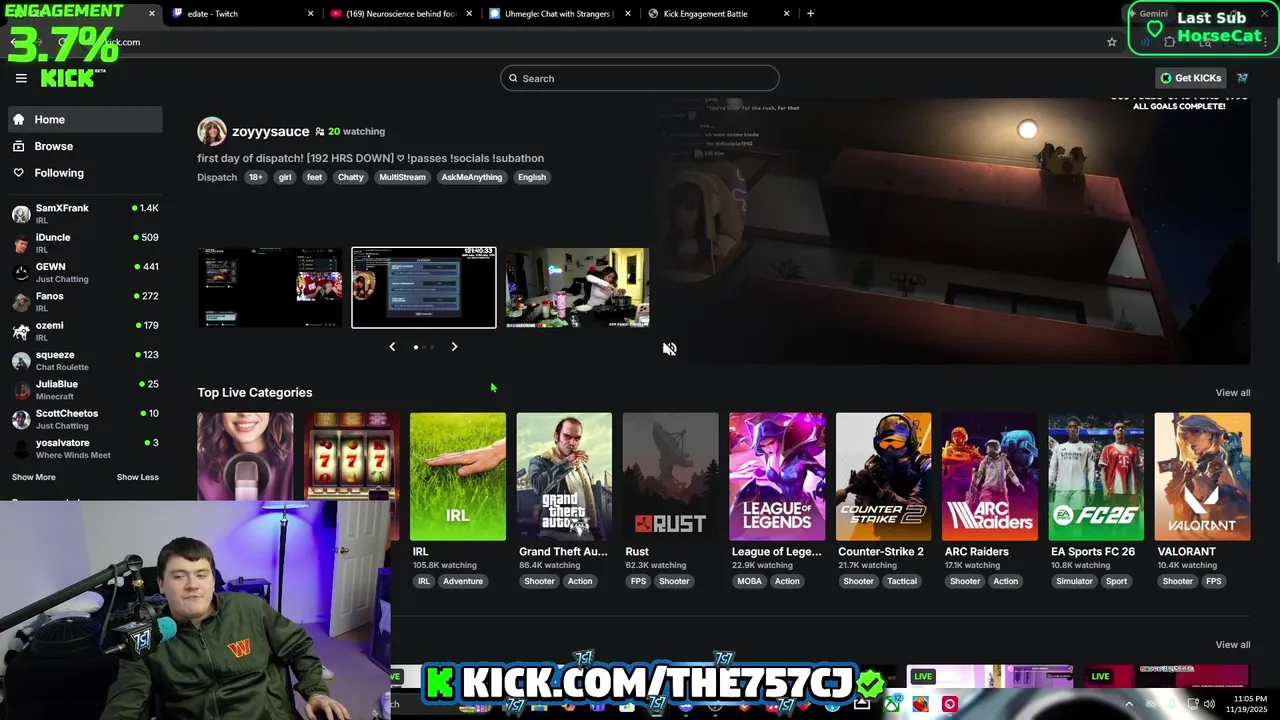Image resolution: width=1280 pixels, height=720 pixels.
Task: Open Fanos channel in sidebar
Action: (x=85, y=301)
